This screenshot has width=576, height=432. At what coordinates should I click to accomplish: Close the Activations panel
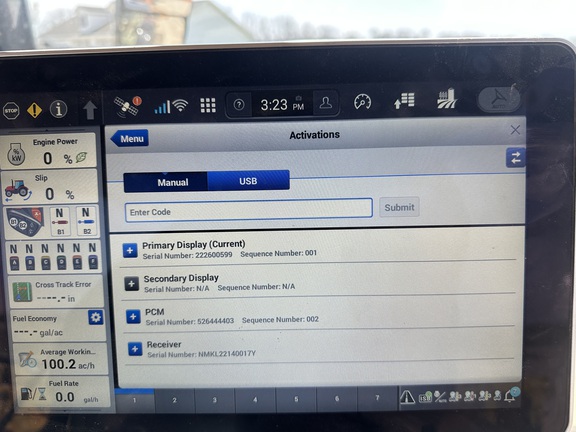[515, 130]
